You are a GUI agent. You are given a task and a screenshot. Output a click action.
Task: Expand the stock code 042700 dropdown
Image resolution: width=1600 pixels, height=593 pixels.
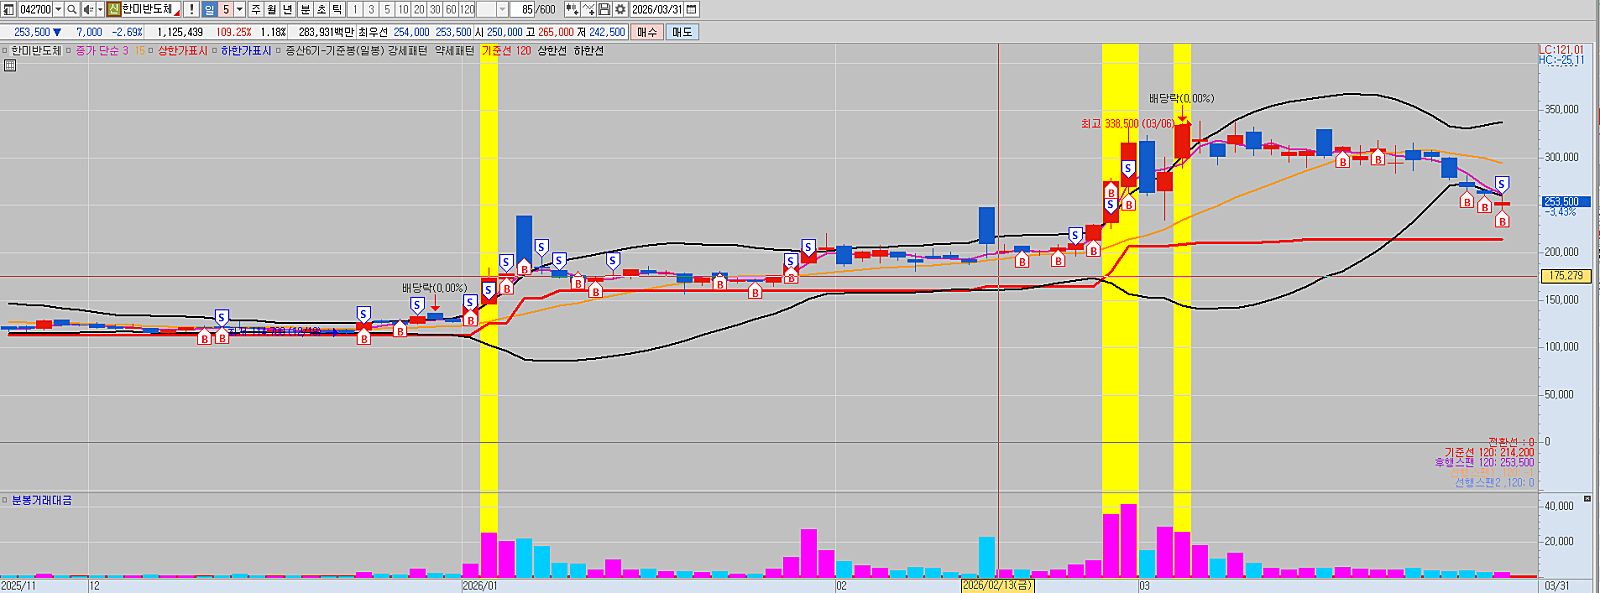(58, 9)
